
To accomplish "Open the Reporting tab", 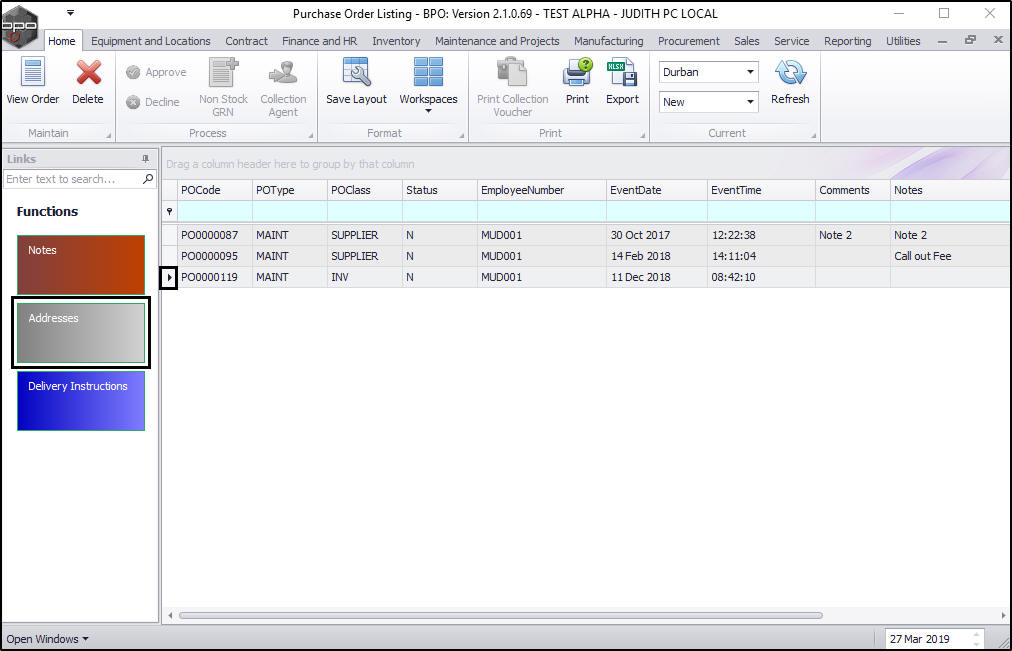I will (847, 41).
